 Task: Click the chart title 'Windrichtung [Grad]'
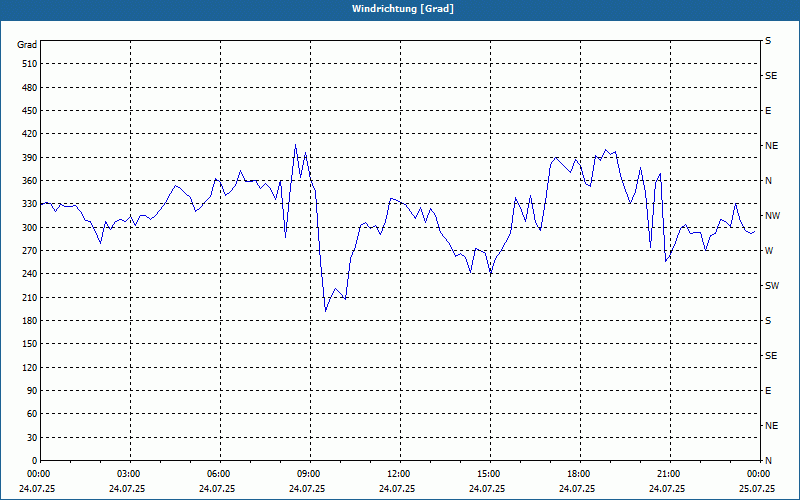403,9
